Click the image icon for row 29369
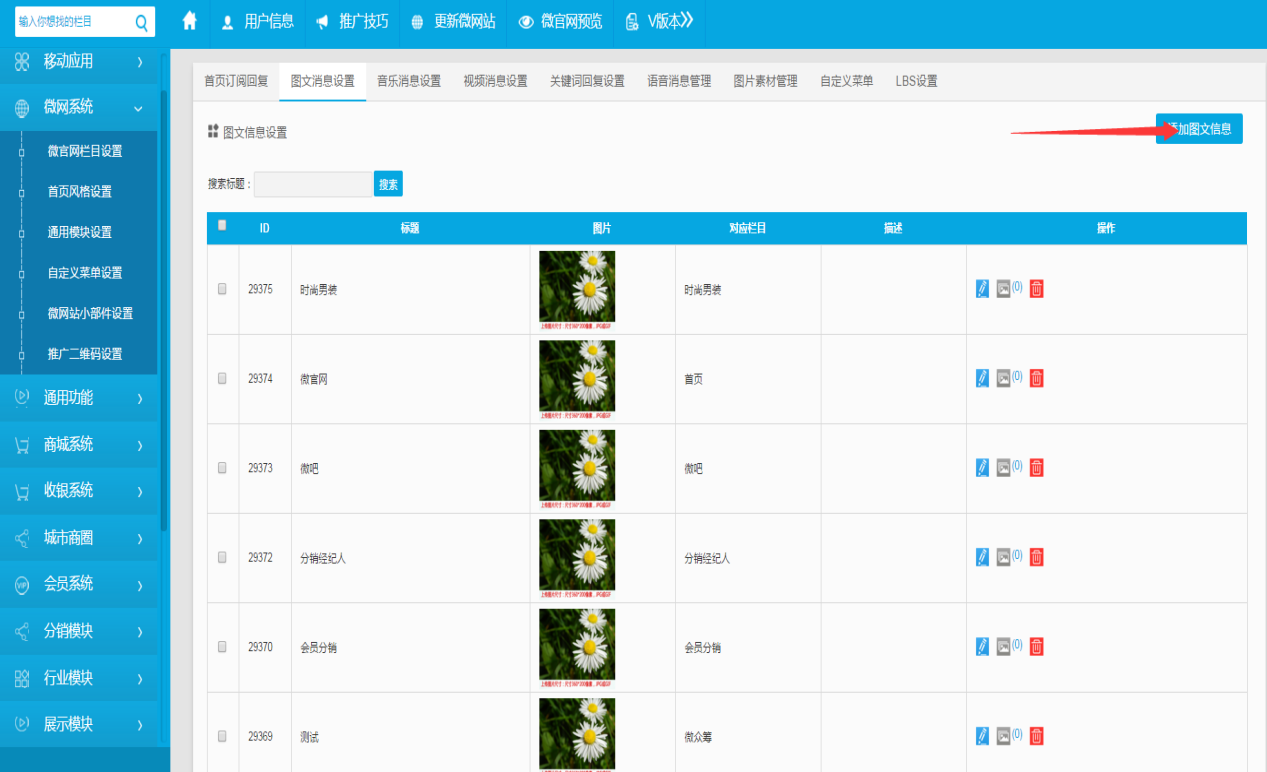This screenshot has width=1267, height=772. [1003, 736]
